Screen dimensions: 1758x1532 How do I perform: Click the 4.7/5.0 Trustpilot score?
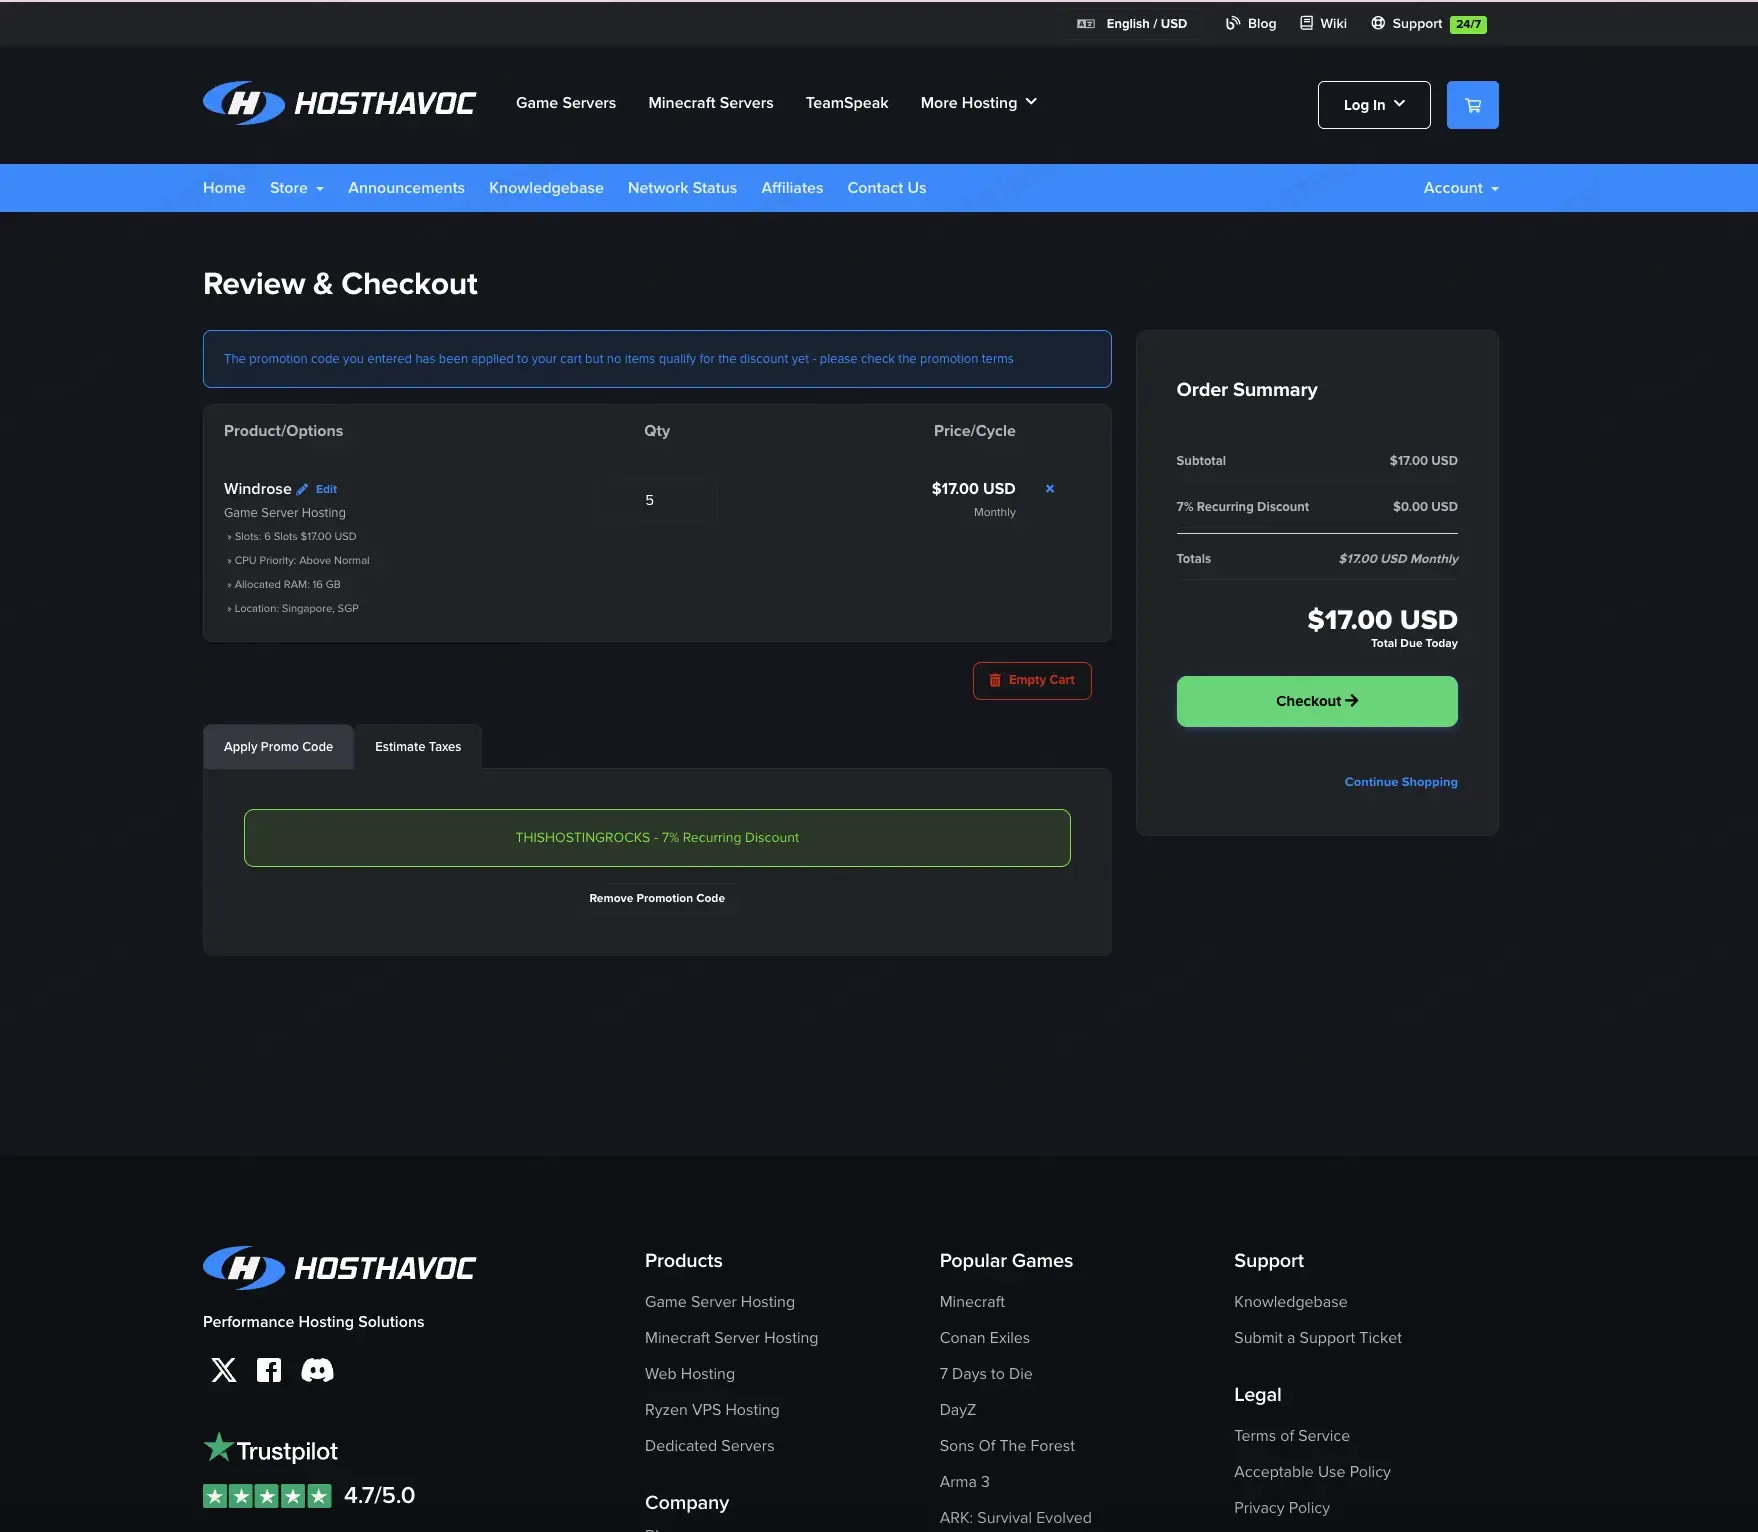[x=379, y=1496]
